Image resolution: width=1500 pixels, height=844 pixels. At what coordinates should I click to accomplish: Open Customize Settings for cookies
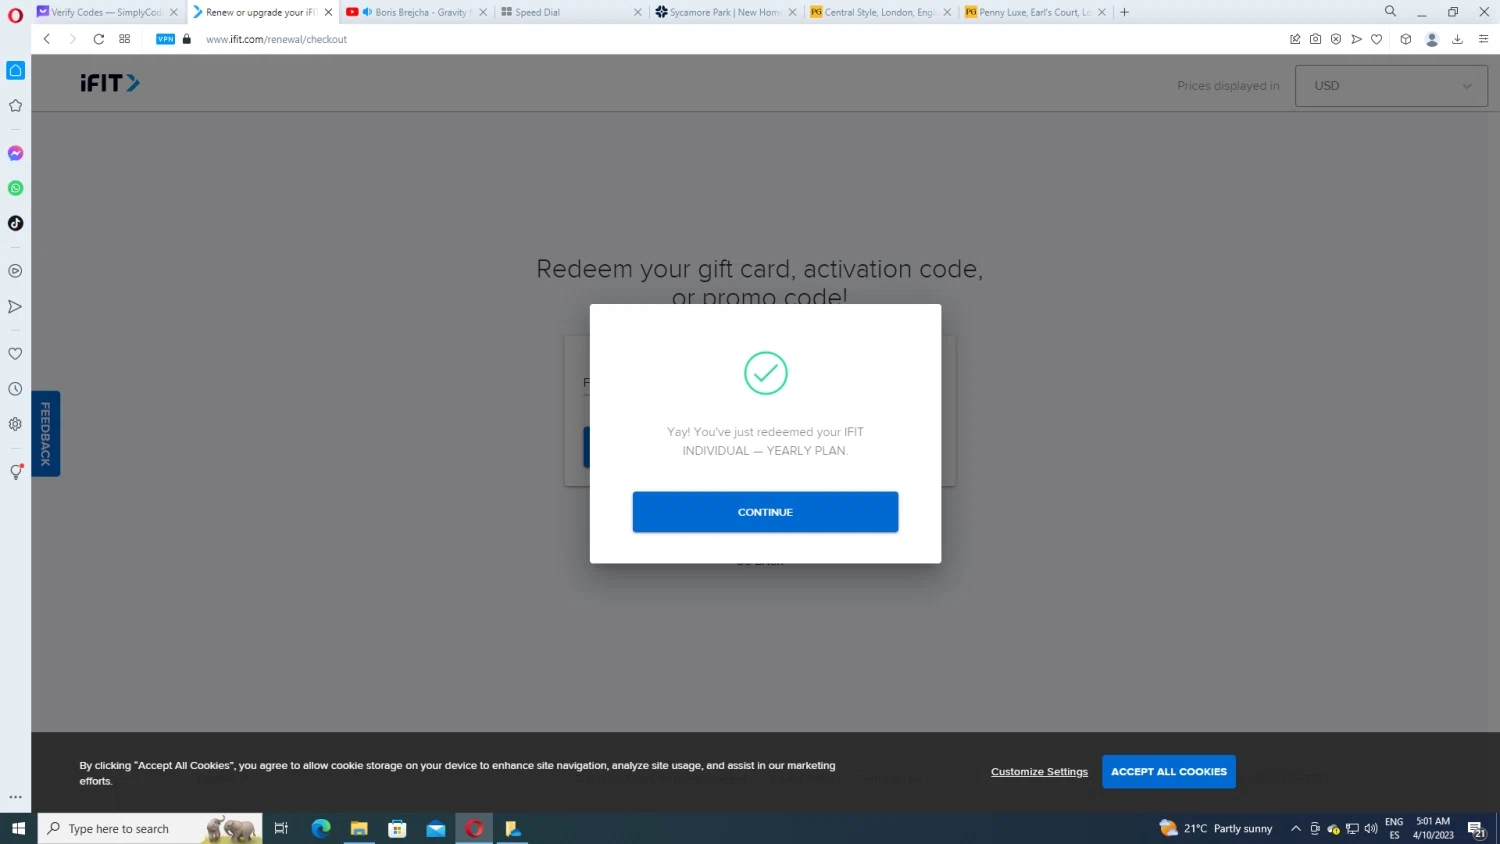(1039, 772)
